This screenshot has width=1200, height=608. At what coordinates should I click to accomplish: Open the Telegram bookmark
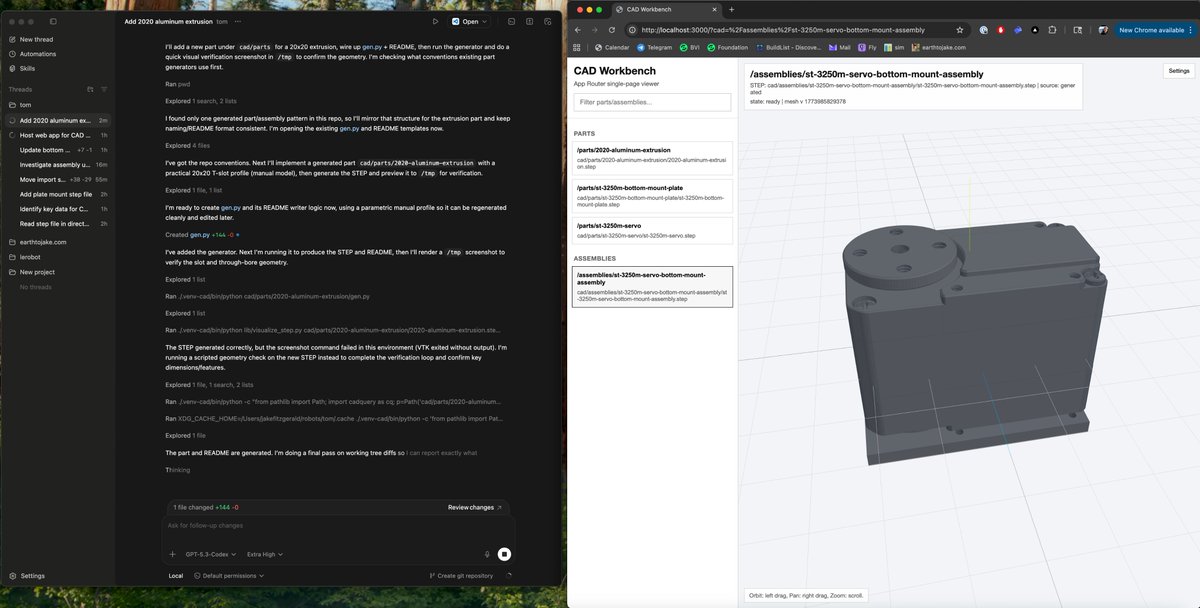[654, 47]
